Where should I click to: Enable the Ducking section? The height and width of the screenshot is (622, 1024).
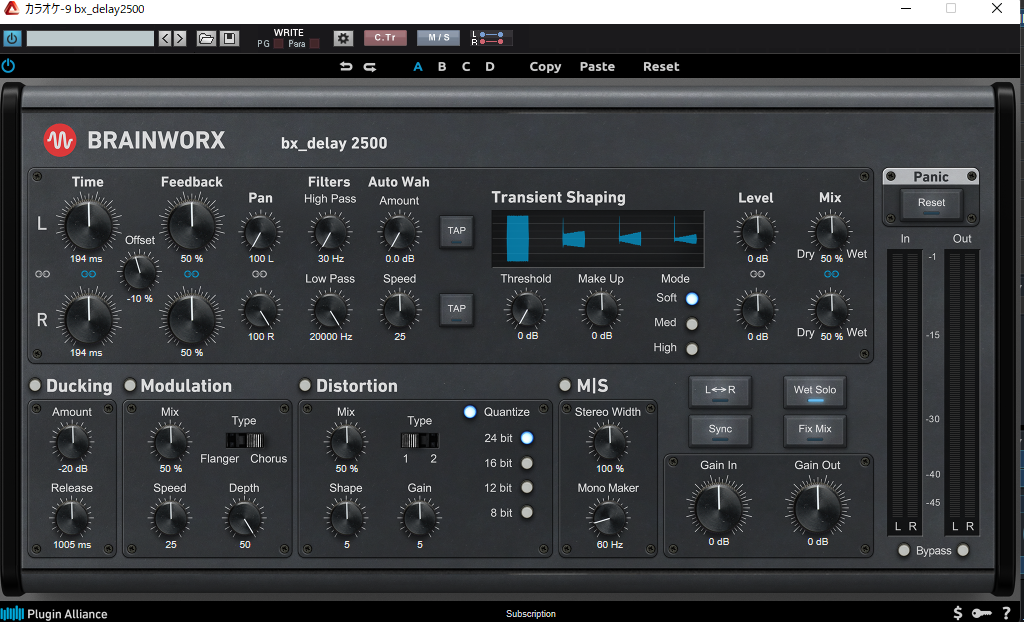point(35,385)
